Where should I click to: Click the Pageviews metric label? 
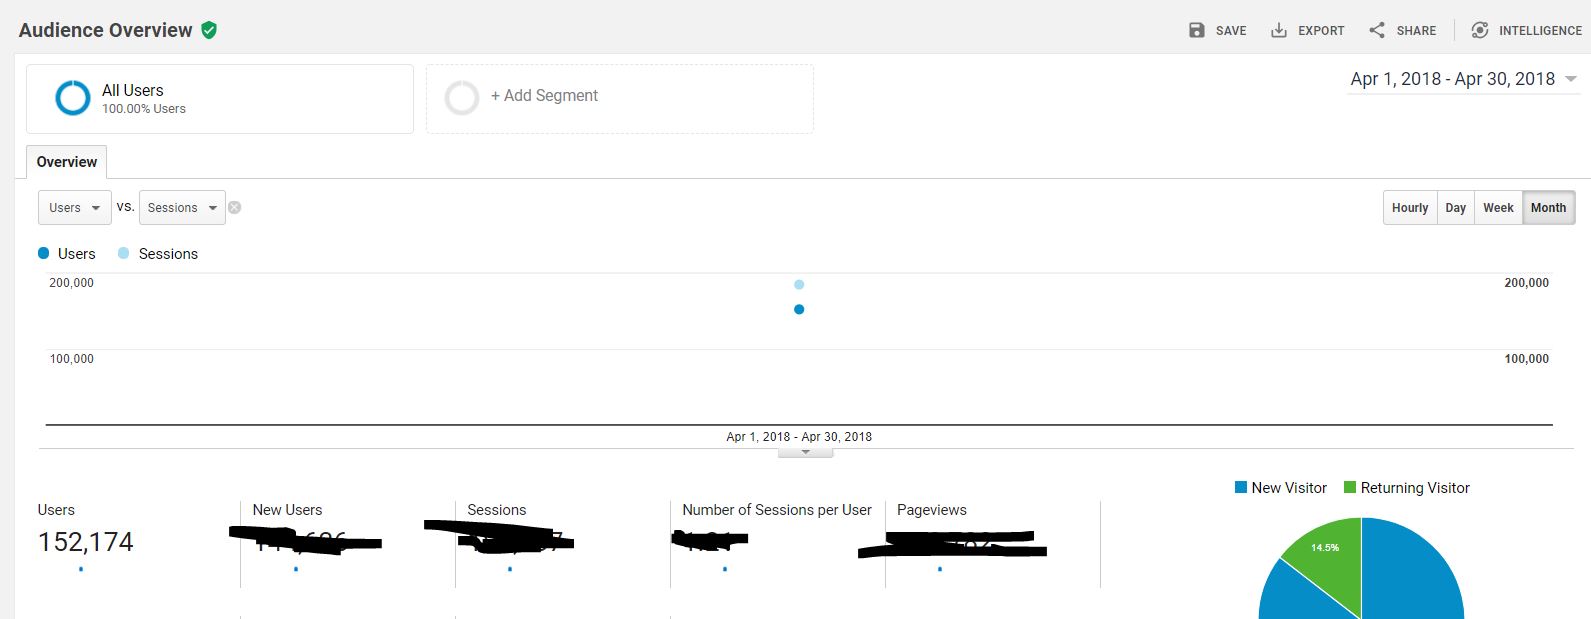pos(932,510)
